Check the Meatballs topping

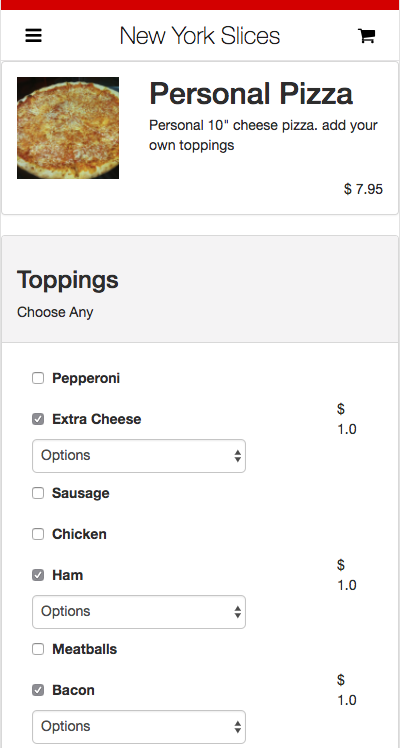(x=38, y=649)
